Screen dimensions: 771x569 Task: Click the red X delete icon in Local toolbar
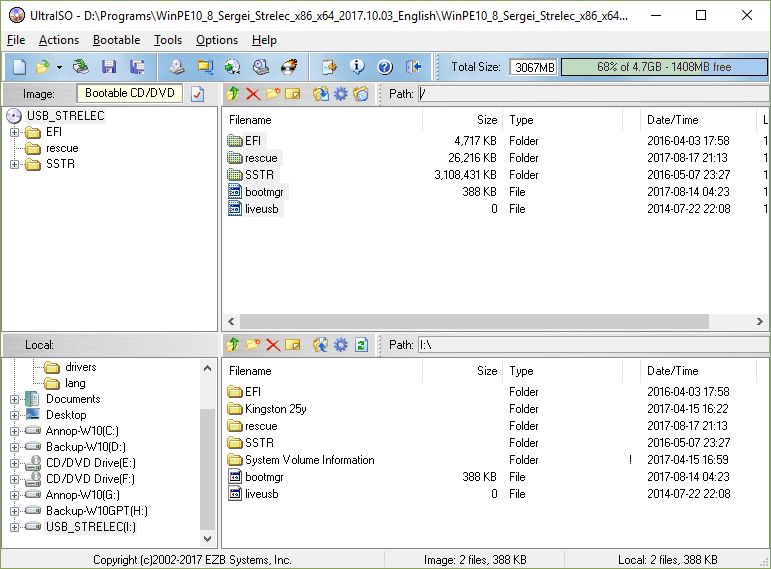273,345
